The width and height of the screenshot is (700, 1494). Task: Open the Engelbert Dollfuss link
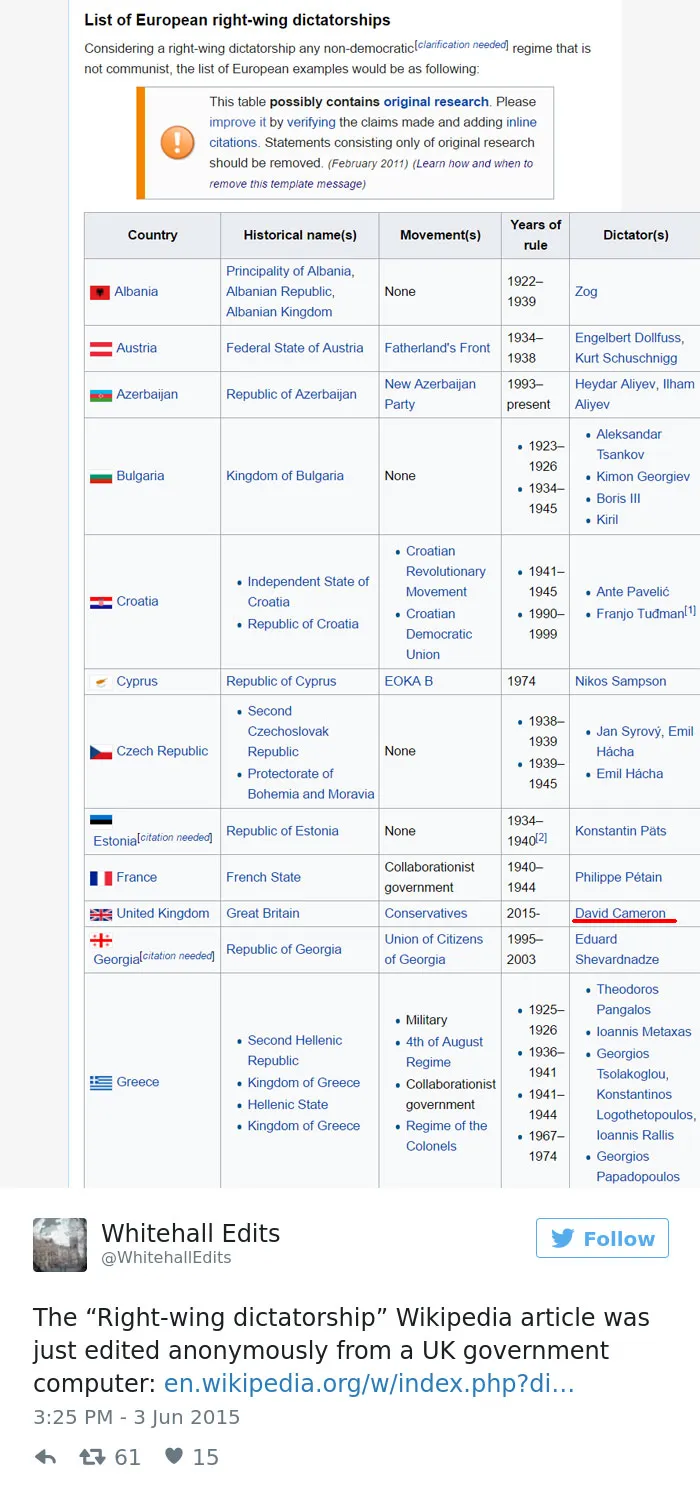(629, 338)
